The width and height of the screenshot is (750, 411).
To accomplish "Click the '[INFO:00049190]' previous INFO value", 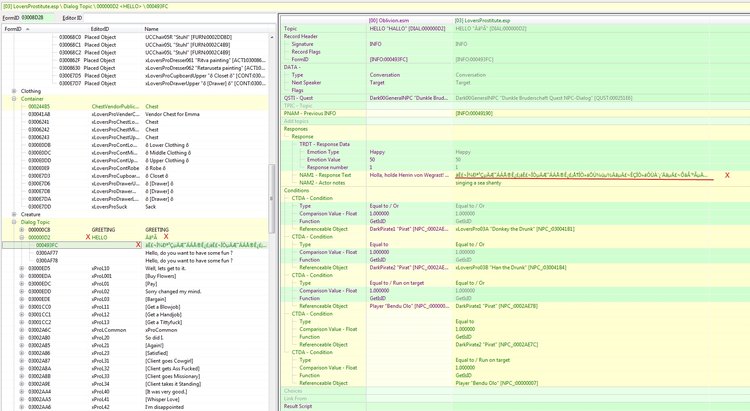I will 474,113.
